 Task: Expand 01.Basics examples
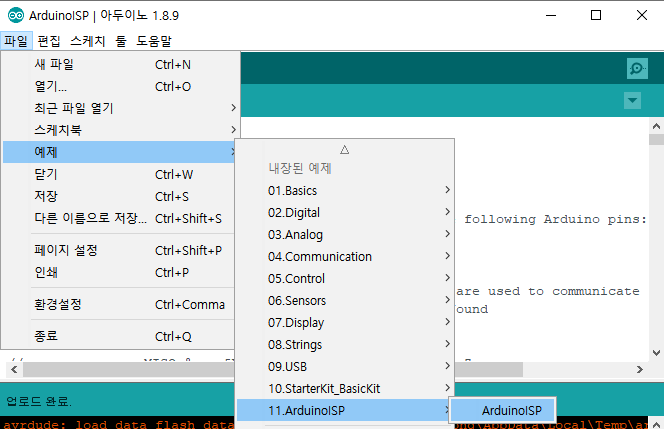[345, 191]
